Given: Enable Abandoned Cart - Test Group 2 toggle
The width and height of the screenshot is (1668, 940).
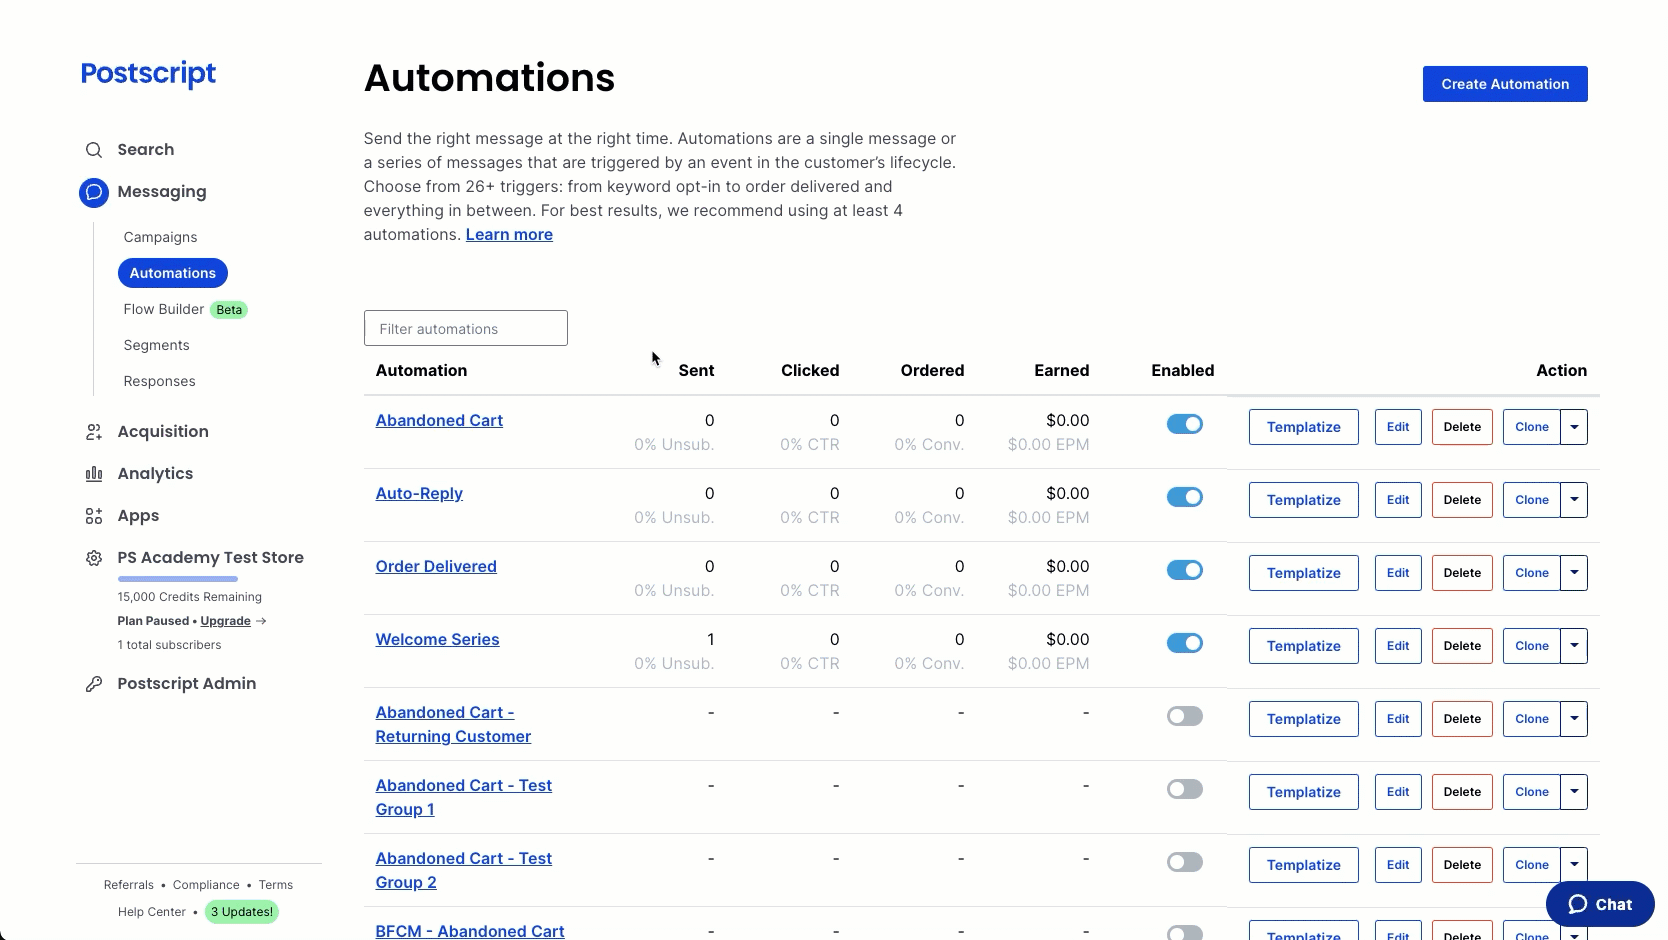Looking at the screenshot, I should tap(1185, 862).
